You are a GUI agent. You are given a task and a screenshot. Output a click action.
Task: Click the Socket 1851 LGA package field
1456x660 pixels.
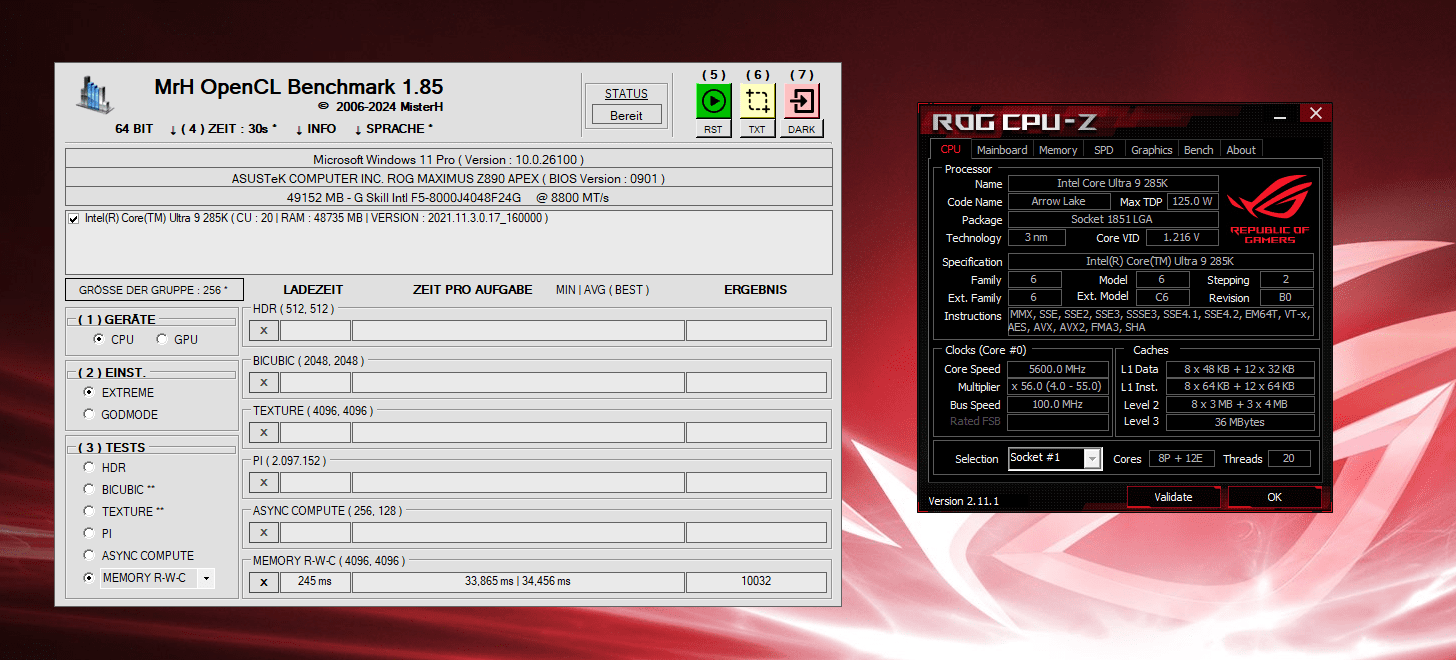tap(1113, 219)
